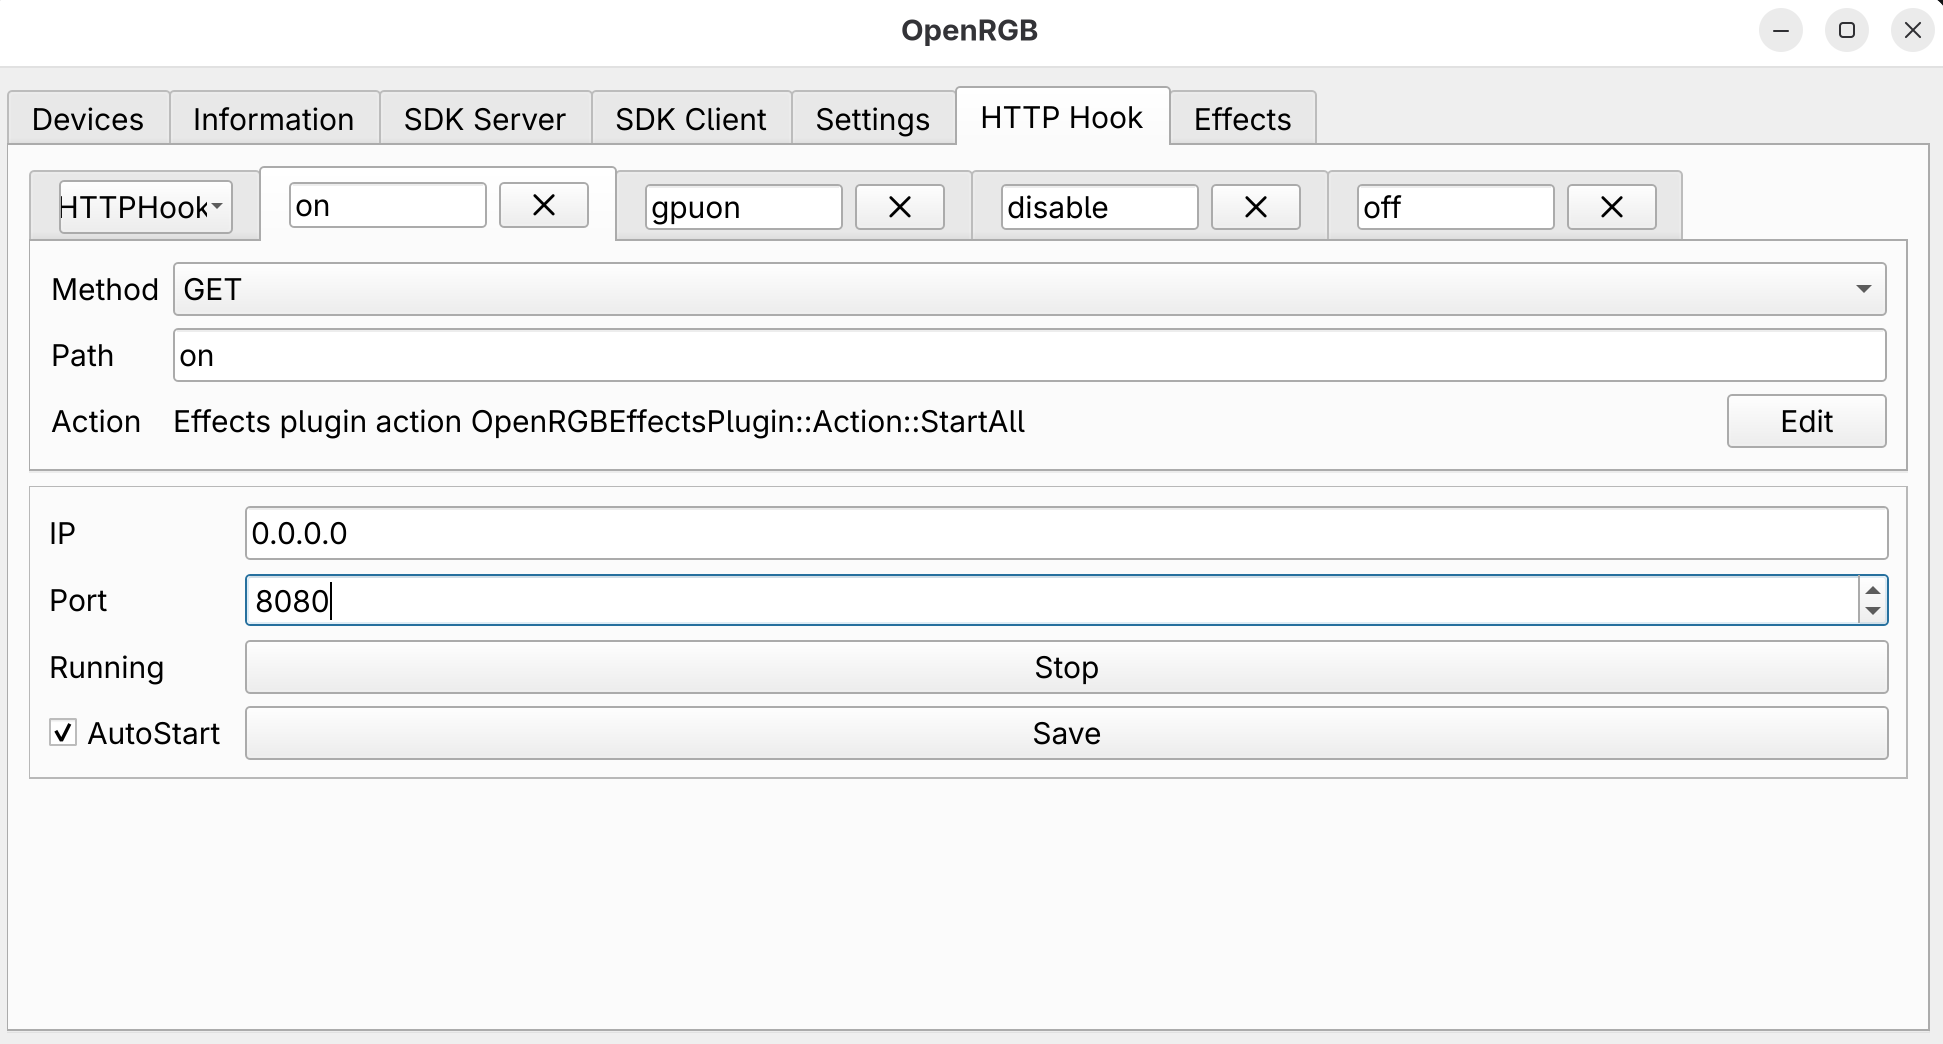The width and height of the screenshot is (1943, 1044).
Task: Open the Effects tab
Action: 1242,119
